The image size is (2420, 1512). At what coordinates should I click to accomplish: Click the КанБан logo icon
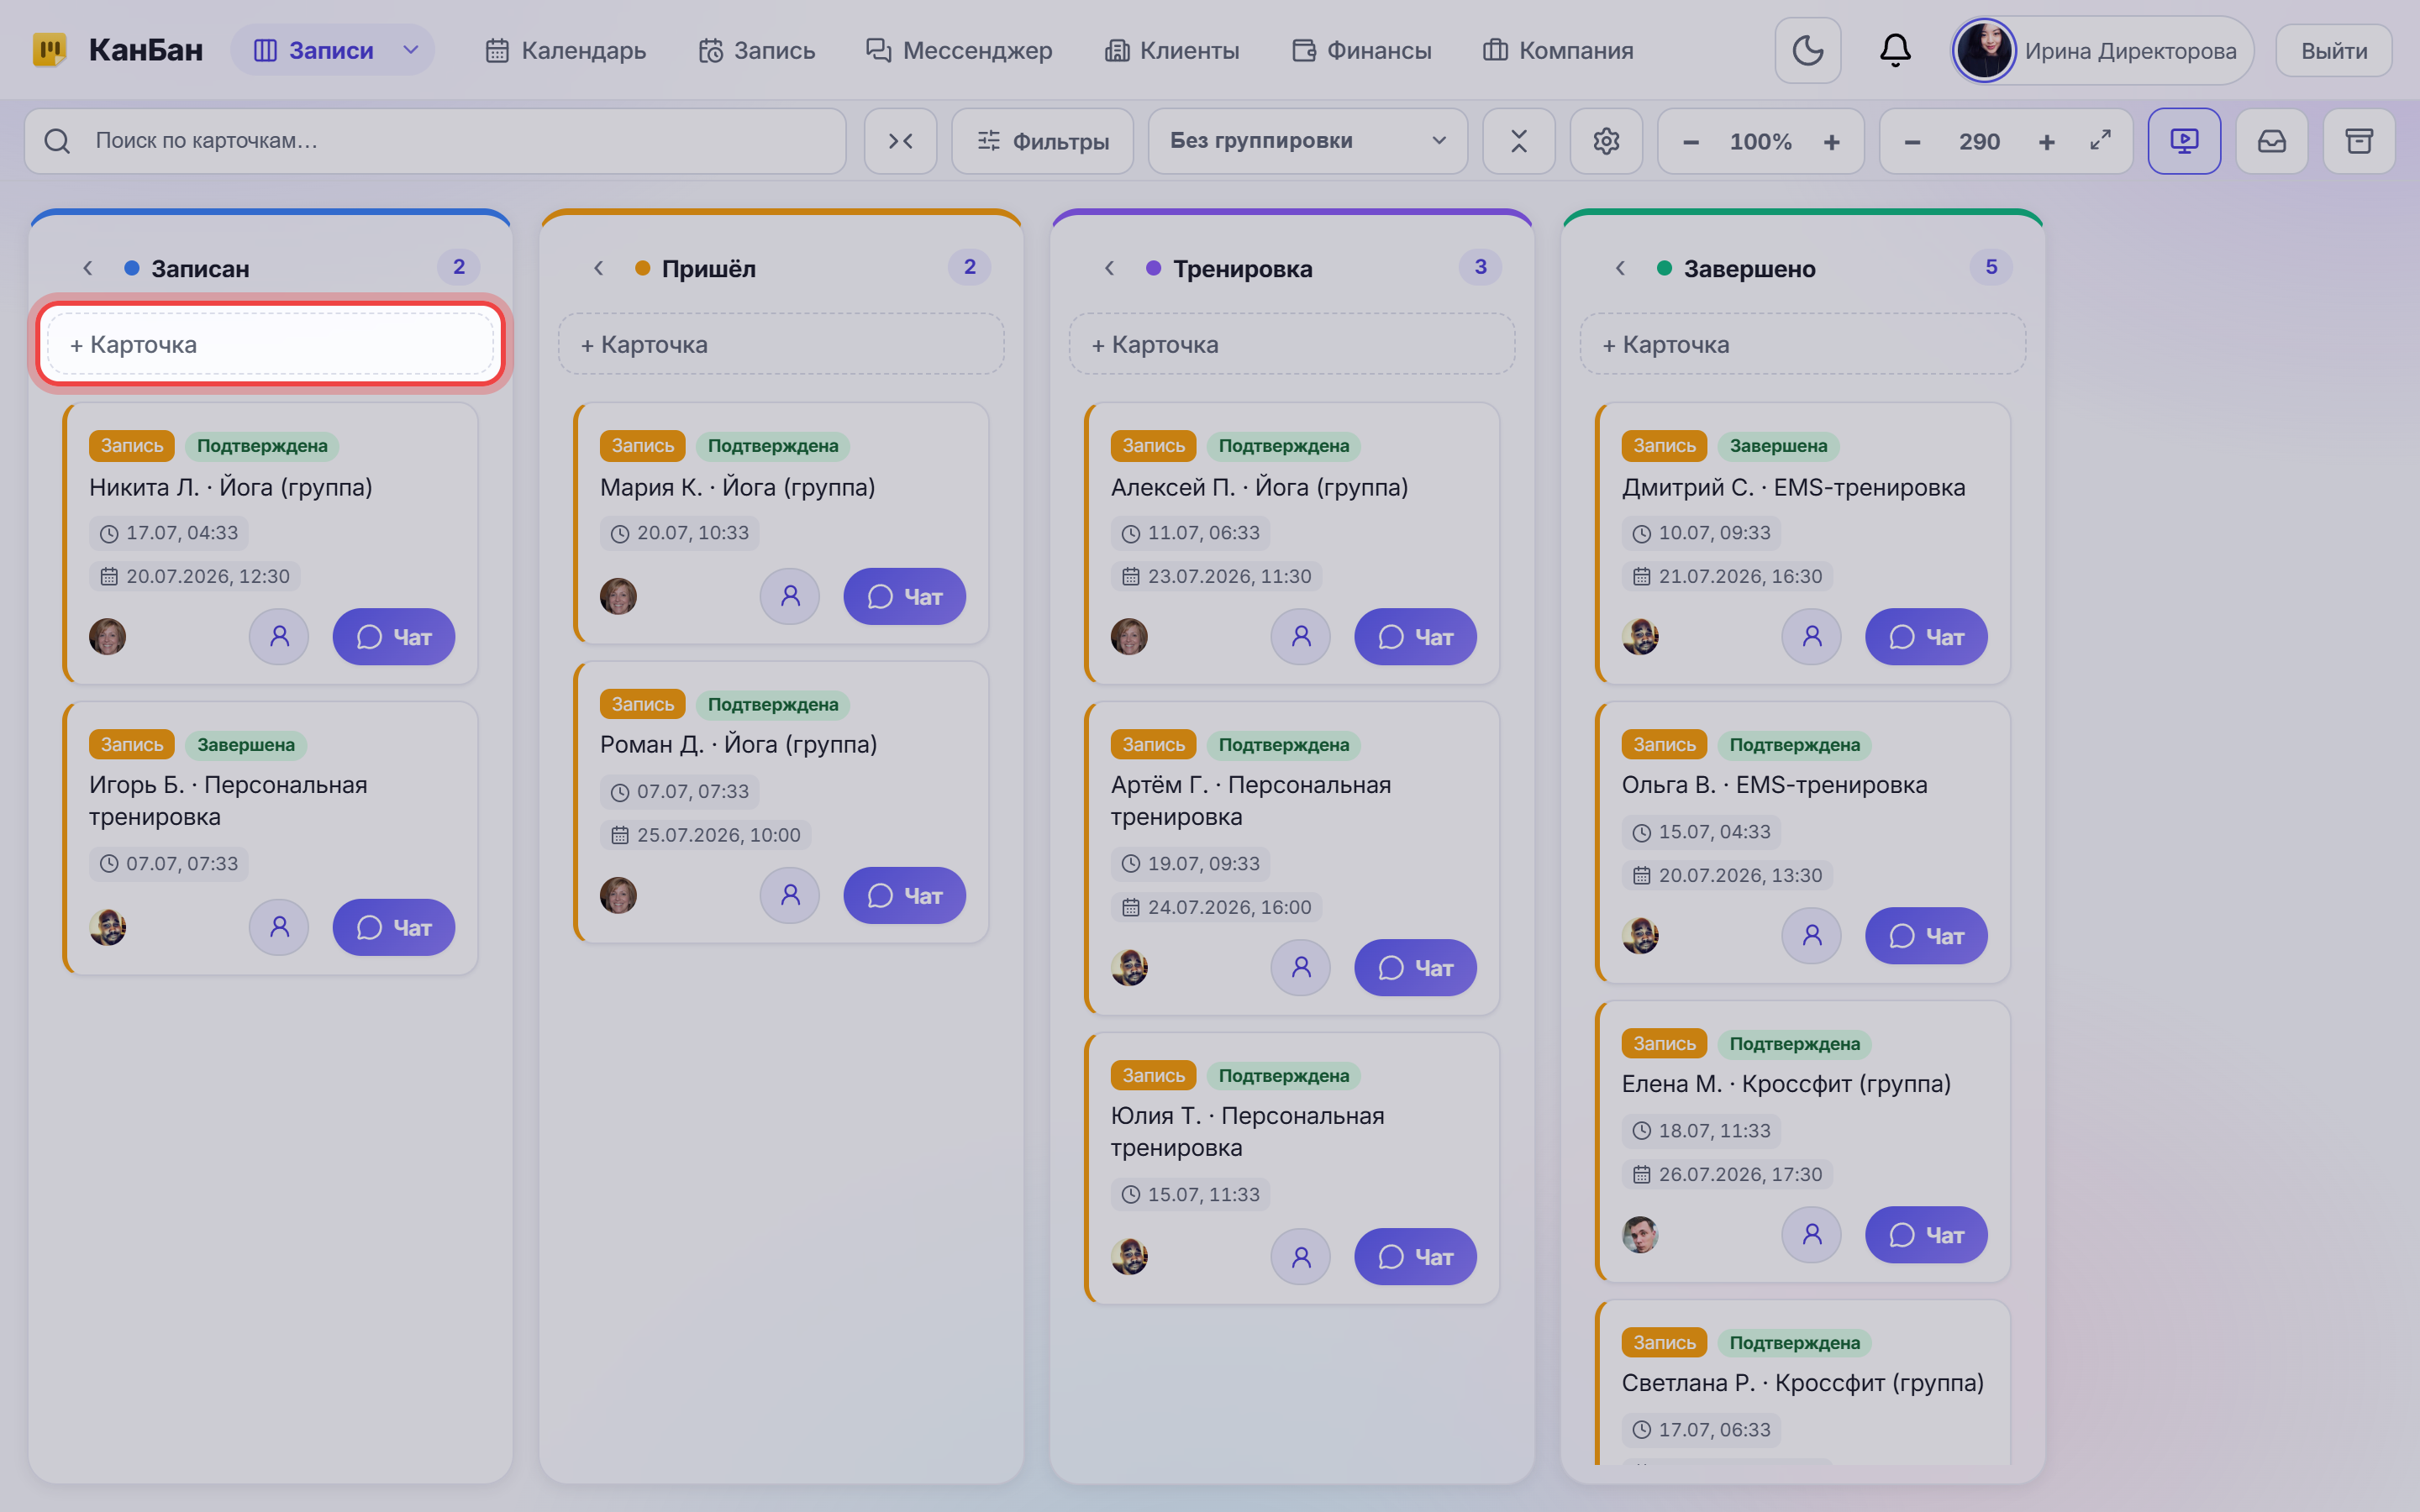tap(49, 50)
